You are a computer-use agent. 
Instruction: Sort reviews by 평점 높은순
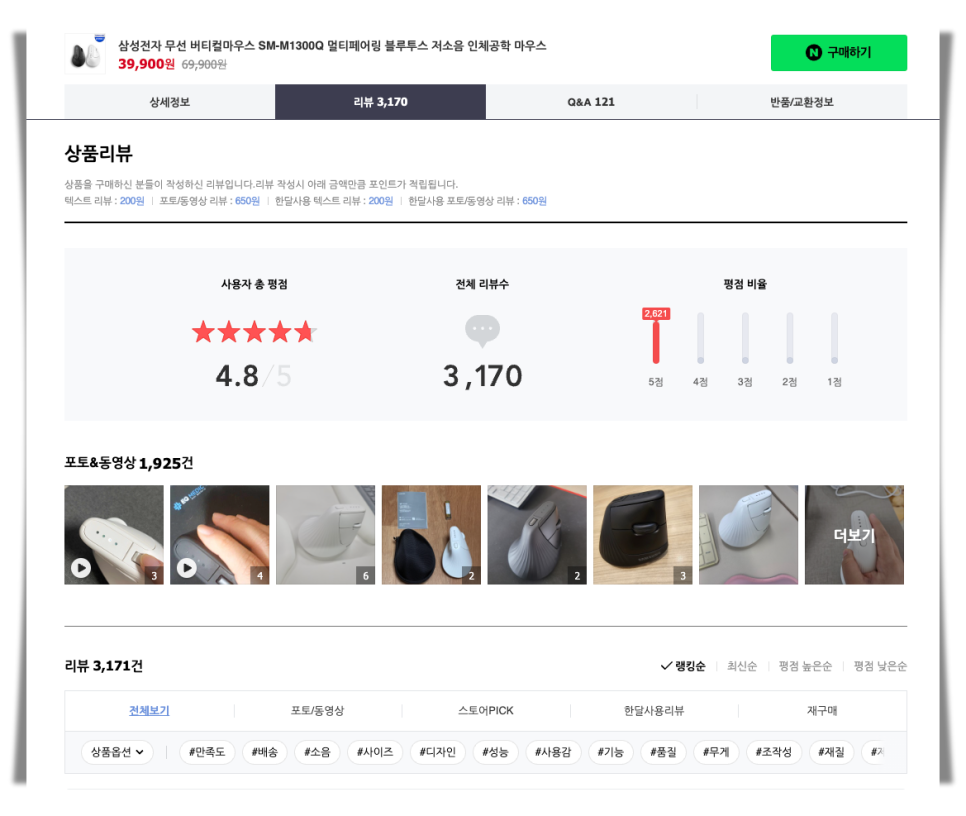(x=805, y=666)
